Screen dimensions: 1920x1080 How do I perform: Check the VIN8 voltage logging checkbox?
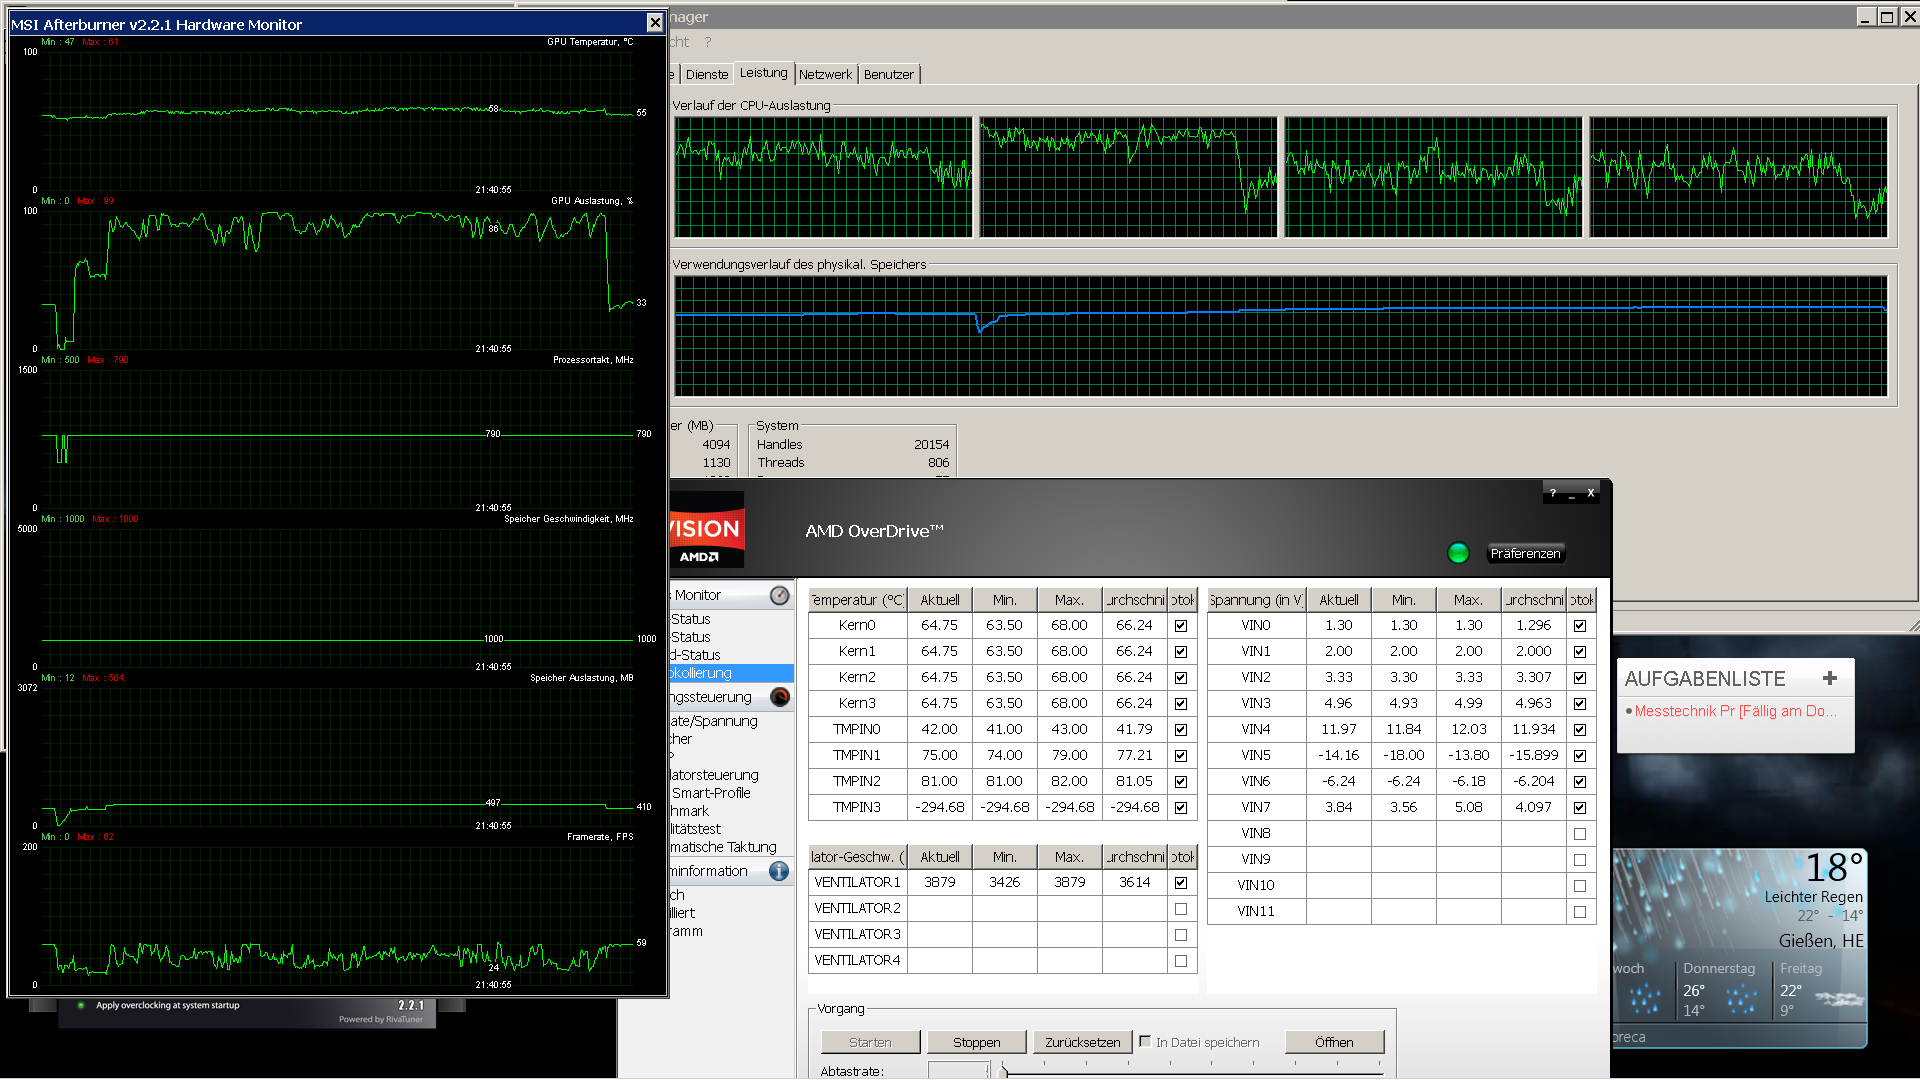point(1580,834)
